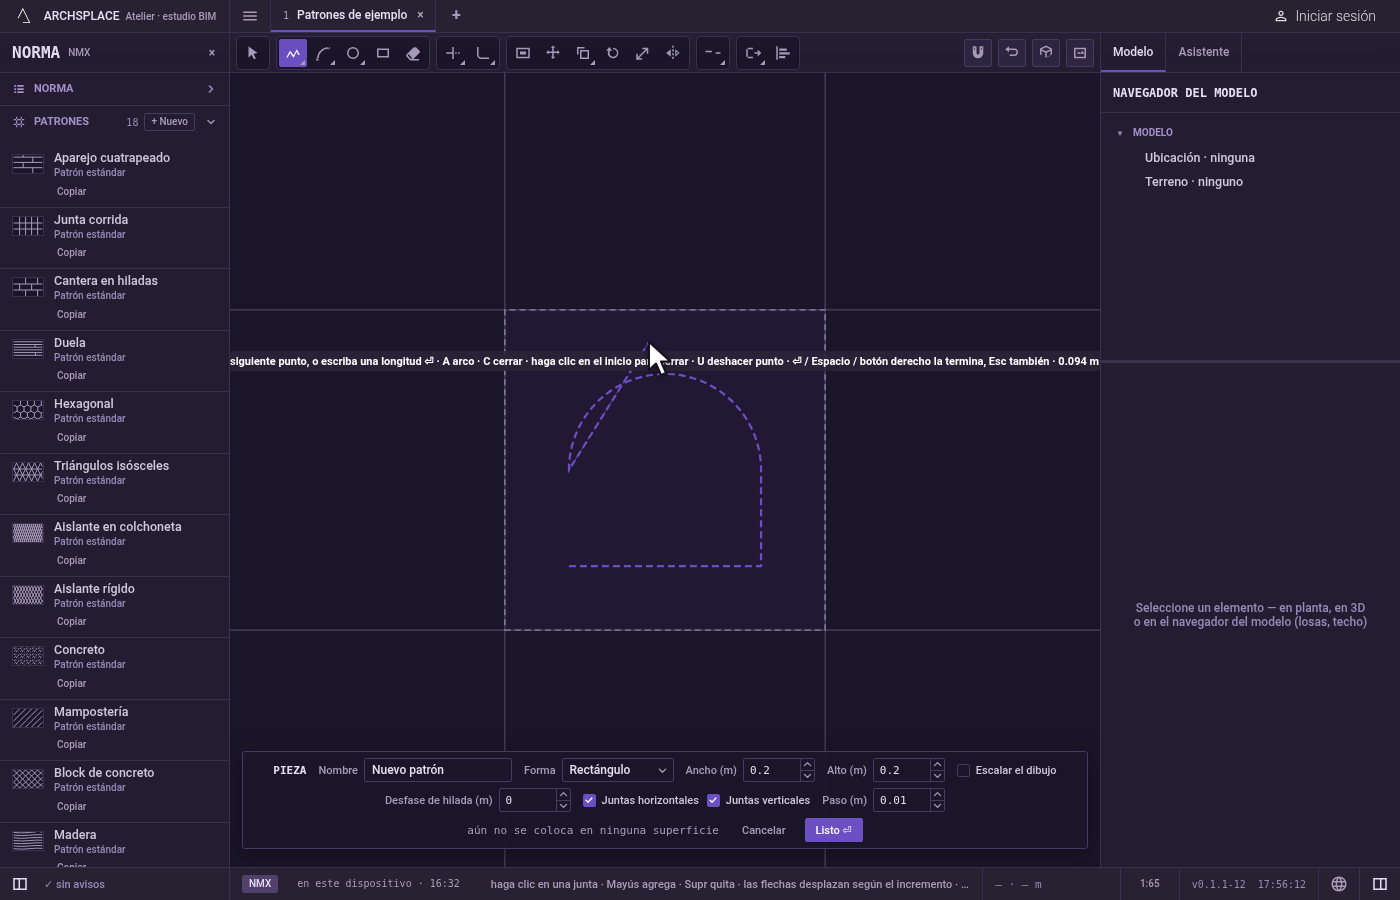Open the fillet corner tool options
The image size is (1400, 900).
point(484,53)
